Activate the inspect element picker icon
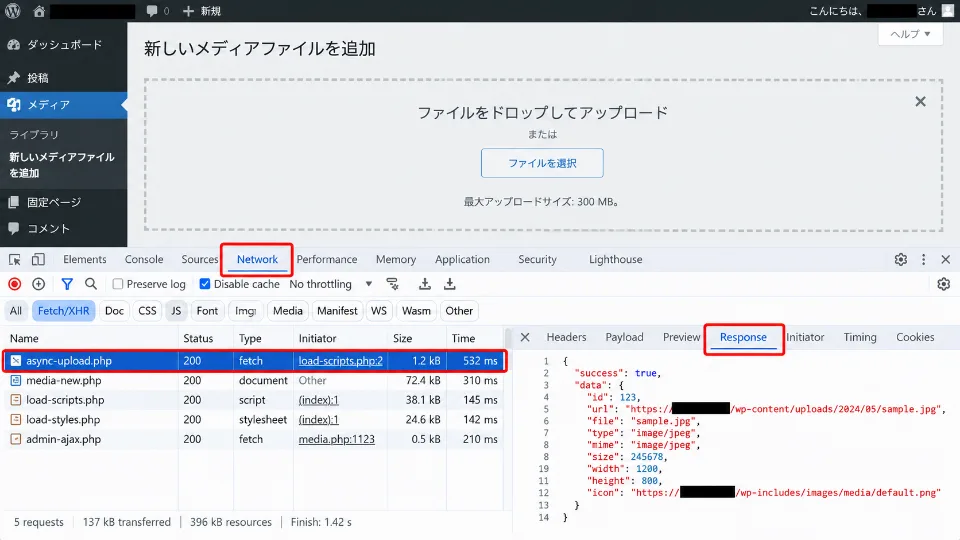 pos(15,260)
